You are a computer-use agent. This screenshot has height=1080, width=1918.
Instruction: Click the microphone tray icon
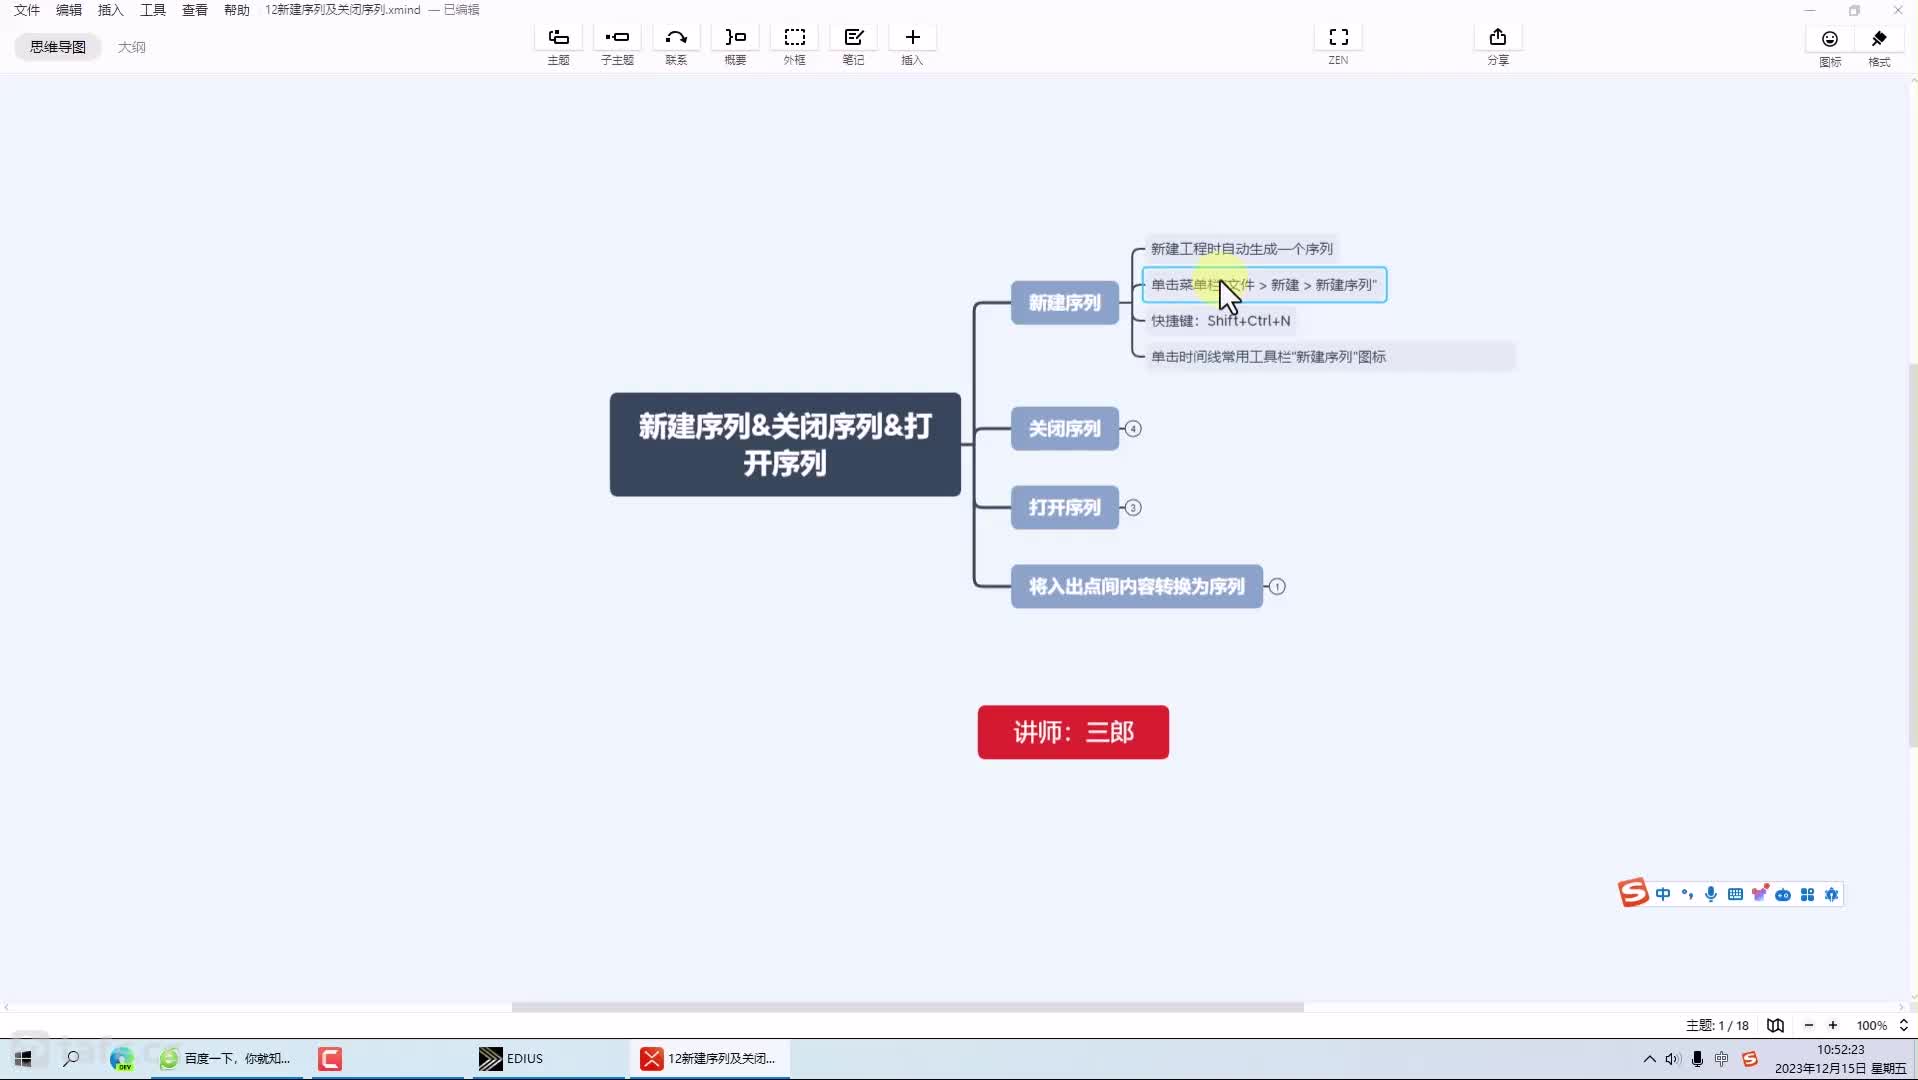(1697, 1059)
